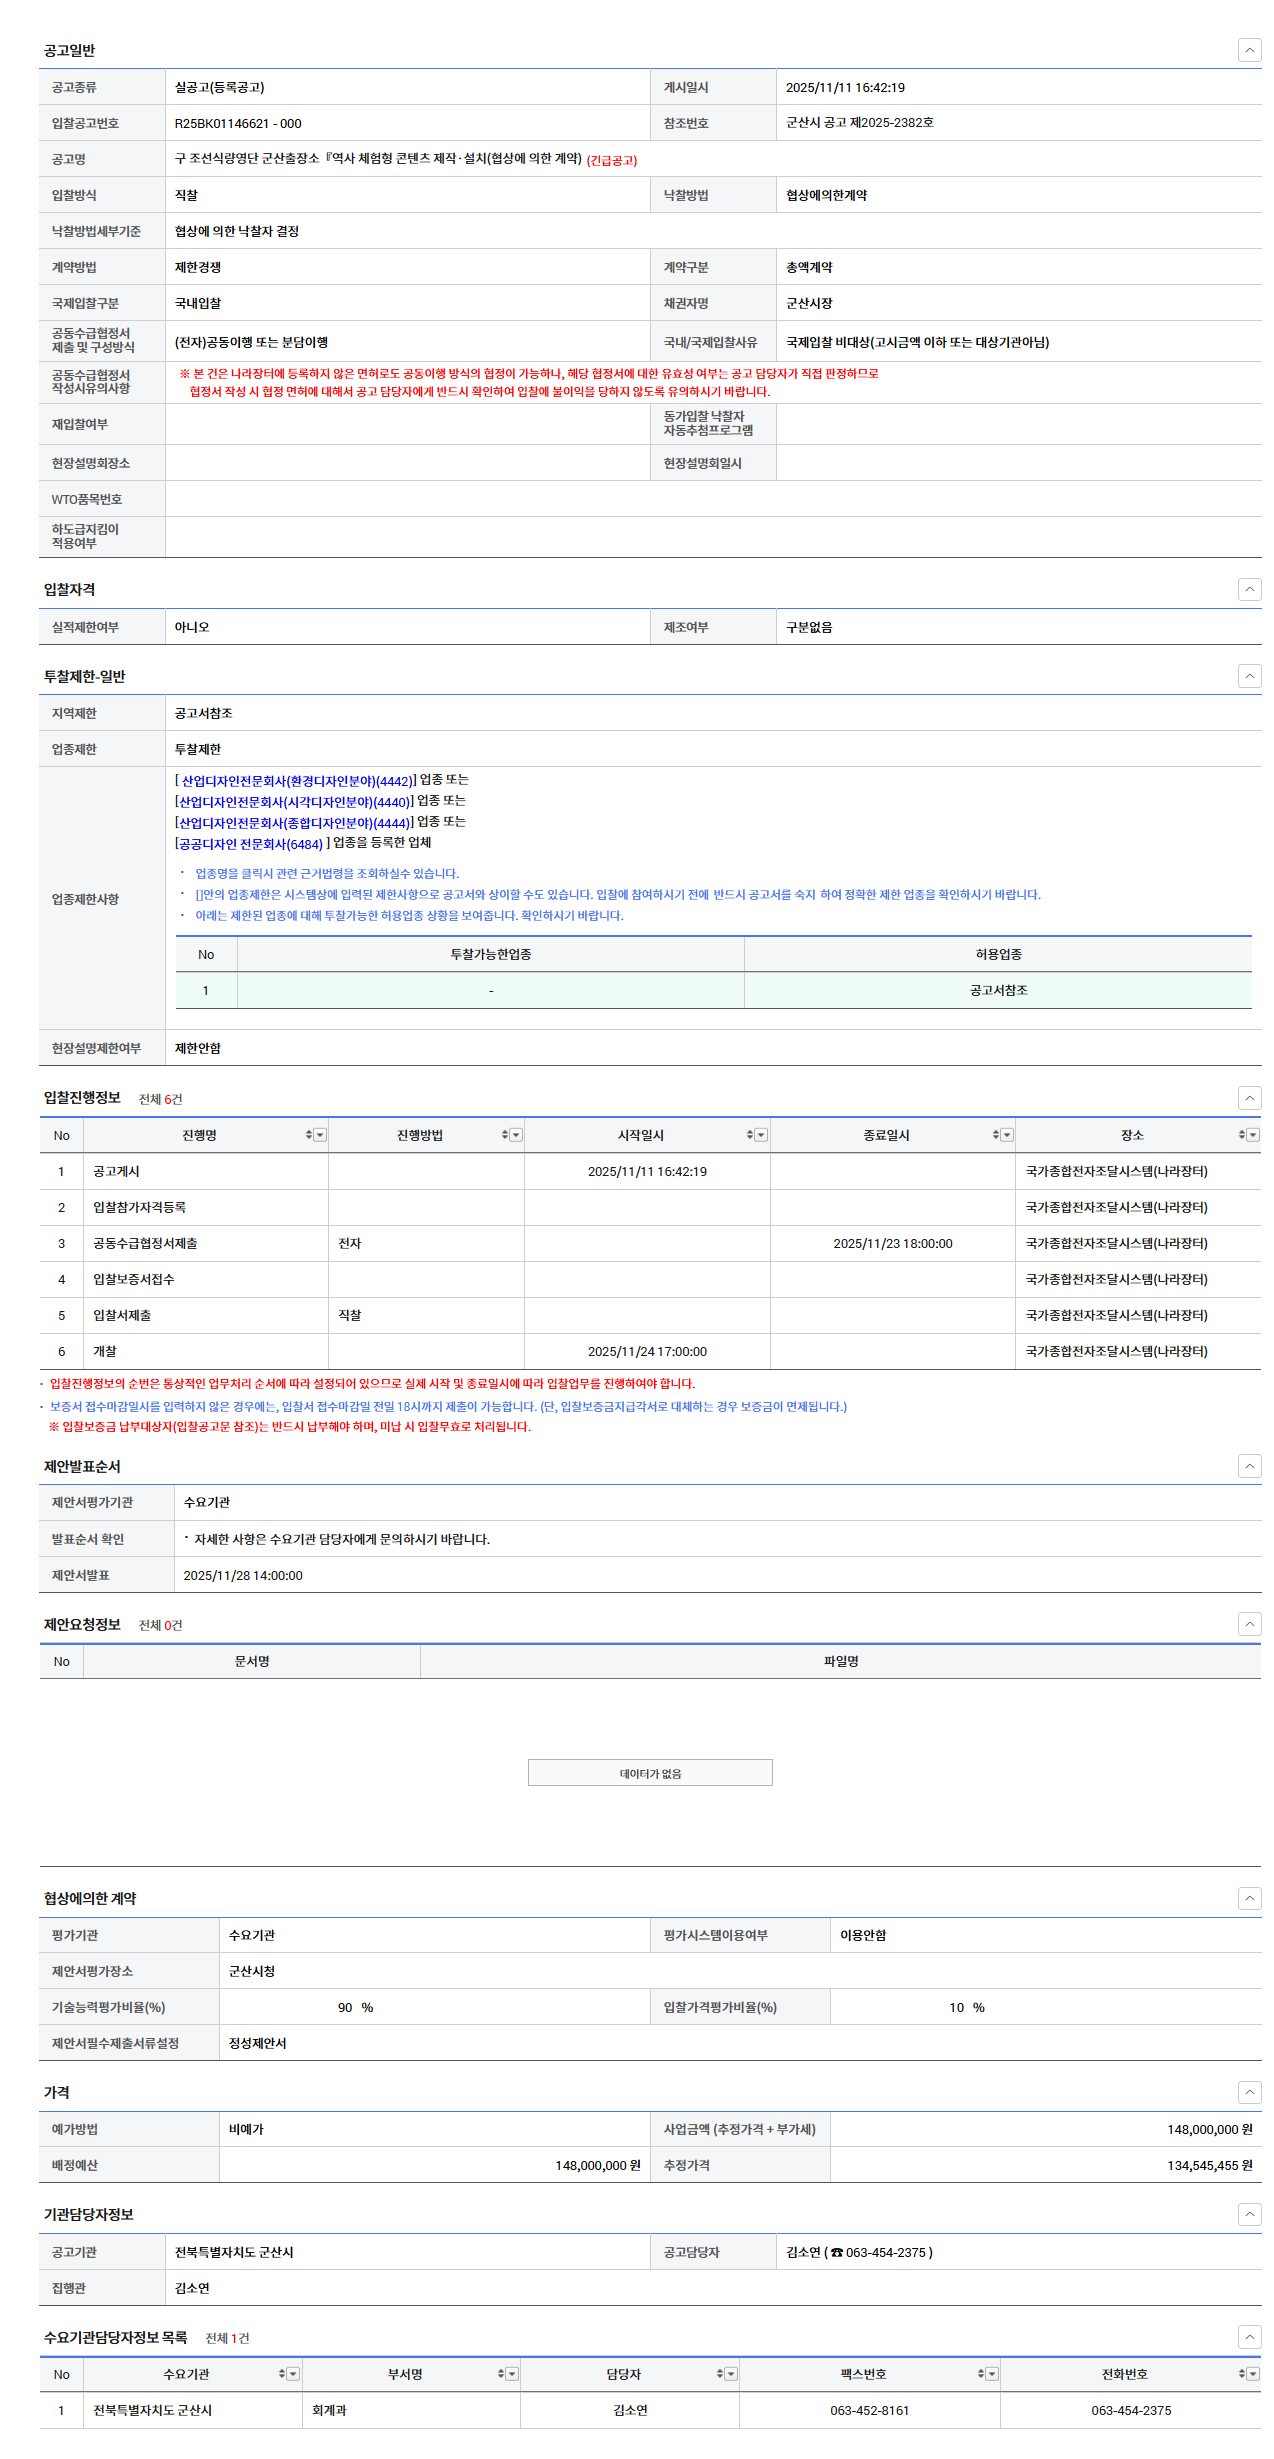Viewport: 1274px width, 2459px height.
Task: Collapse the 가격 section
Action: point(1249,2092)
